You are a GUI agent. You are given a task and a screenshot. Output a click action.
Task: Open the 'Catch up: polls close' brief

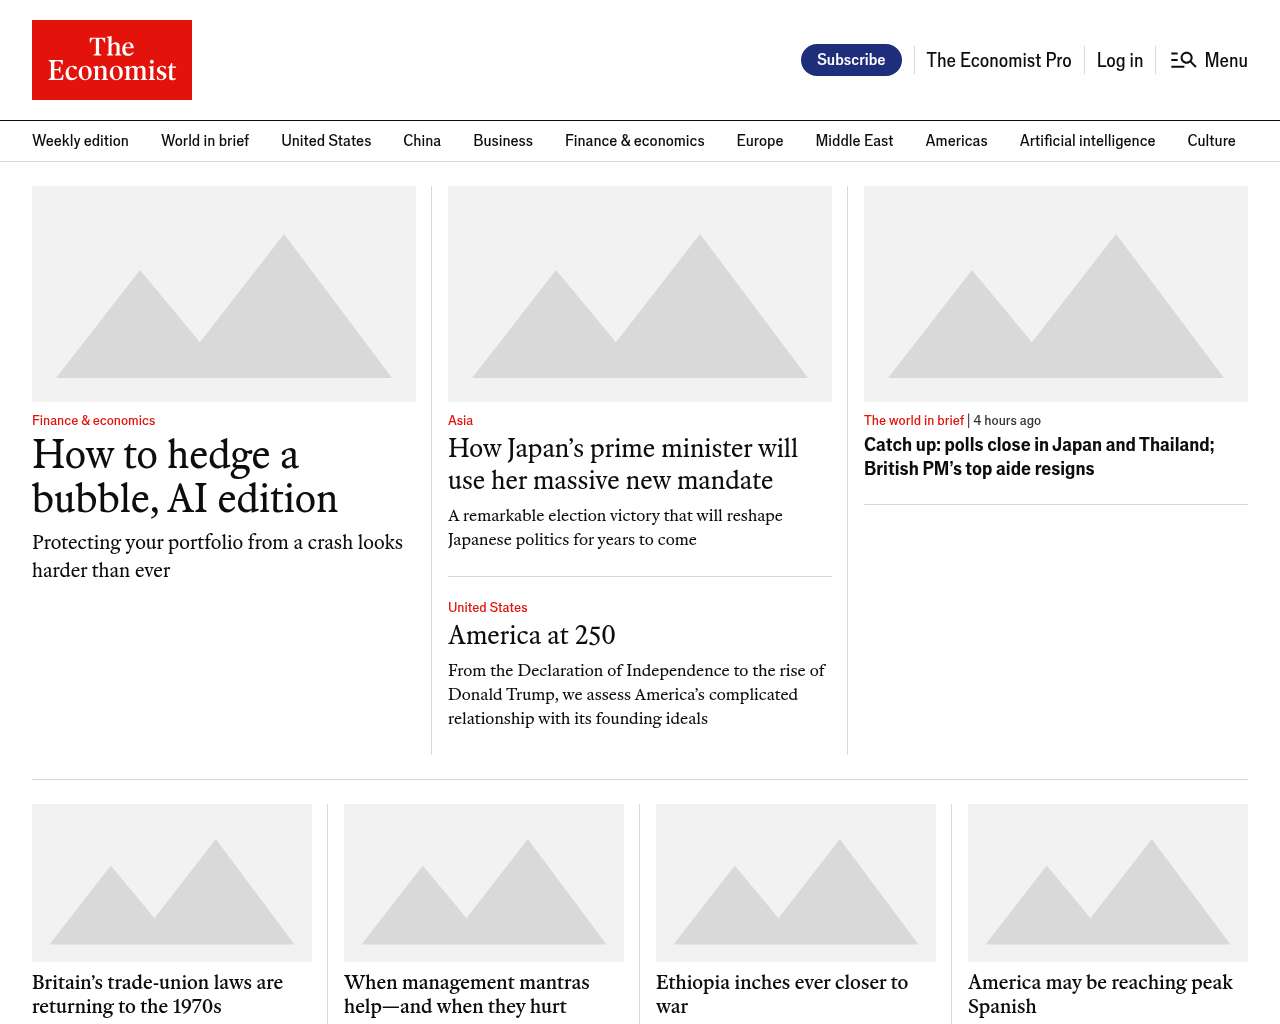(1039, 457)
